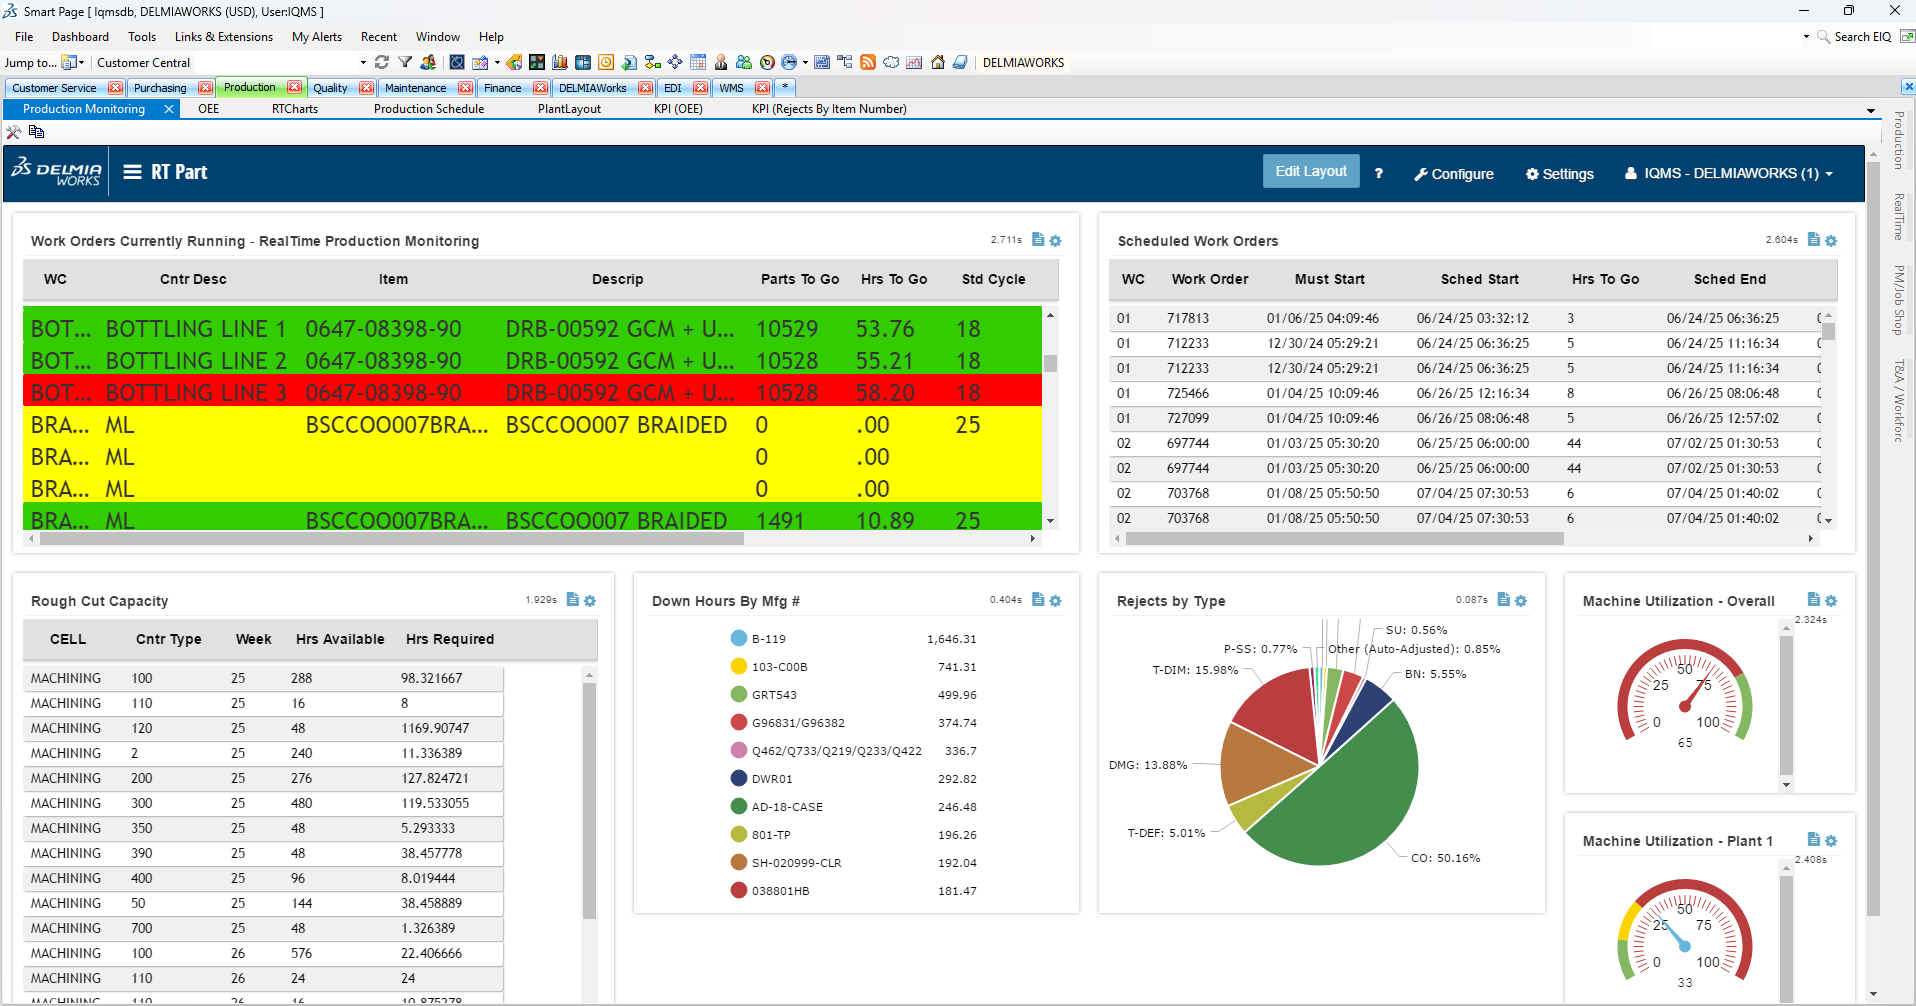Expand the sub-tab overflow arrow at right

[x=1870, y=110]
